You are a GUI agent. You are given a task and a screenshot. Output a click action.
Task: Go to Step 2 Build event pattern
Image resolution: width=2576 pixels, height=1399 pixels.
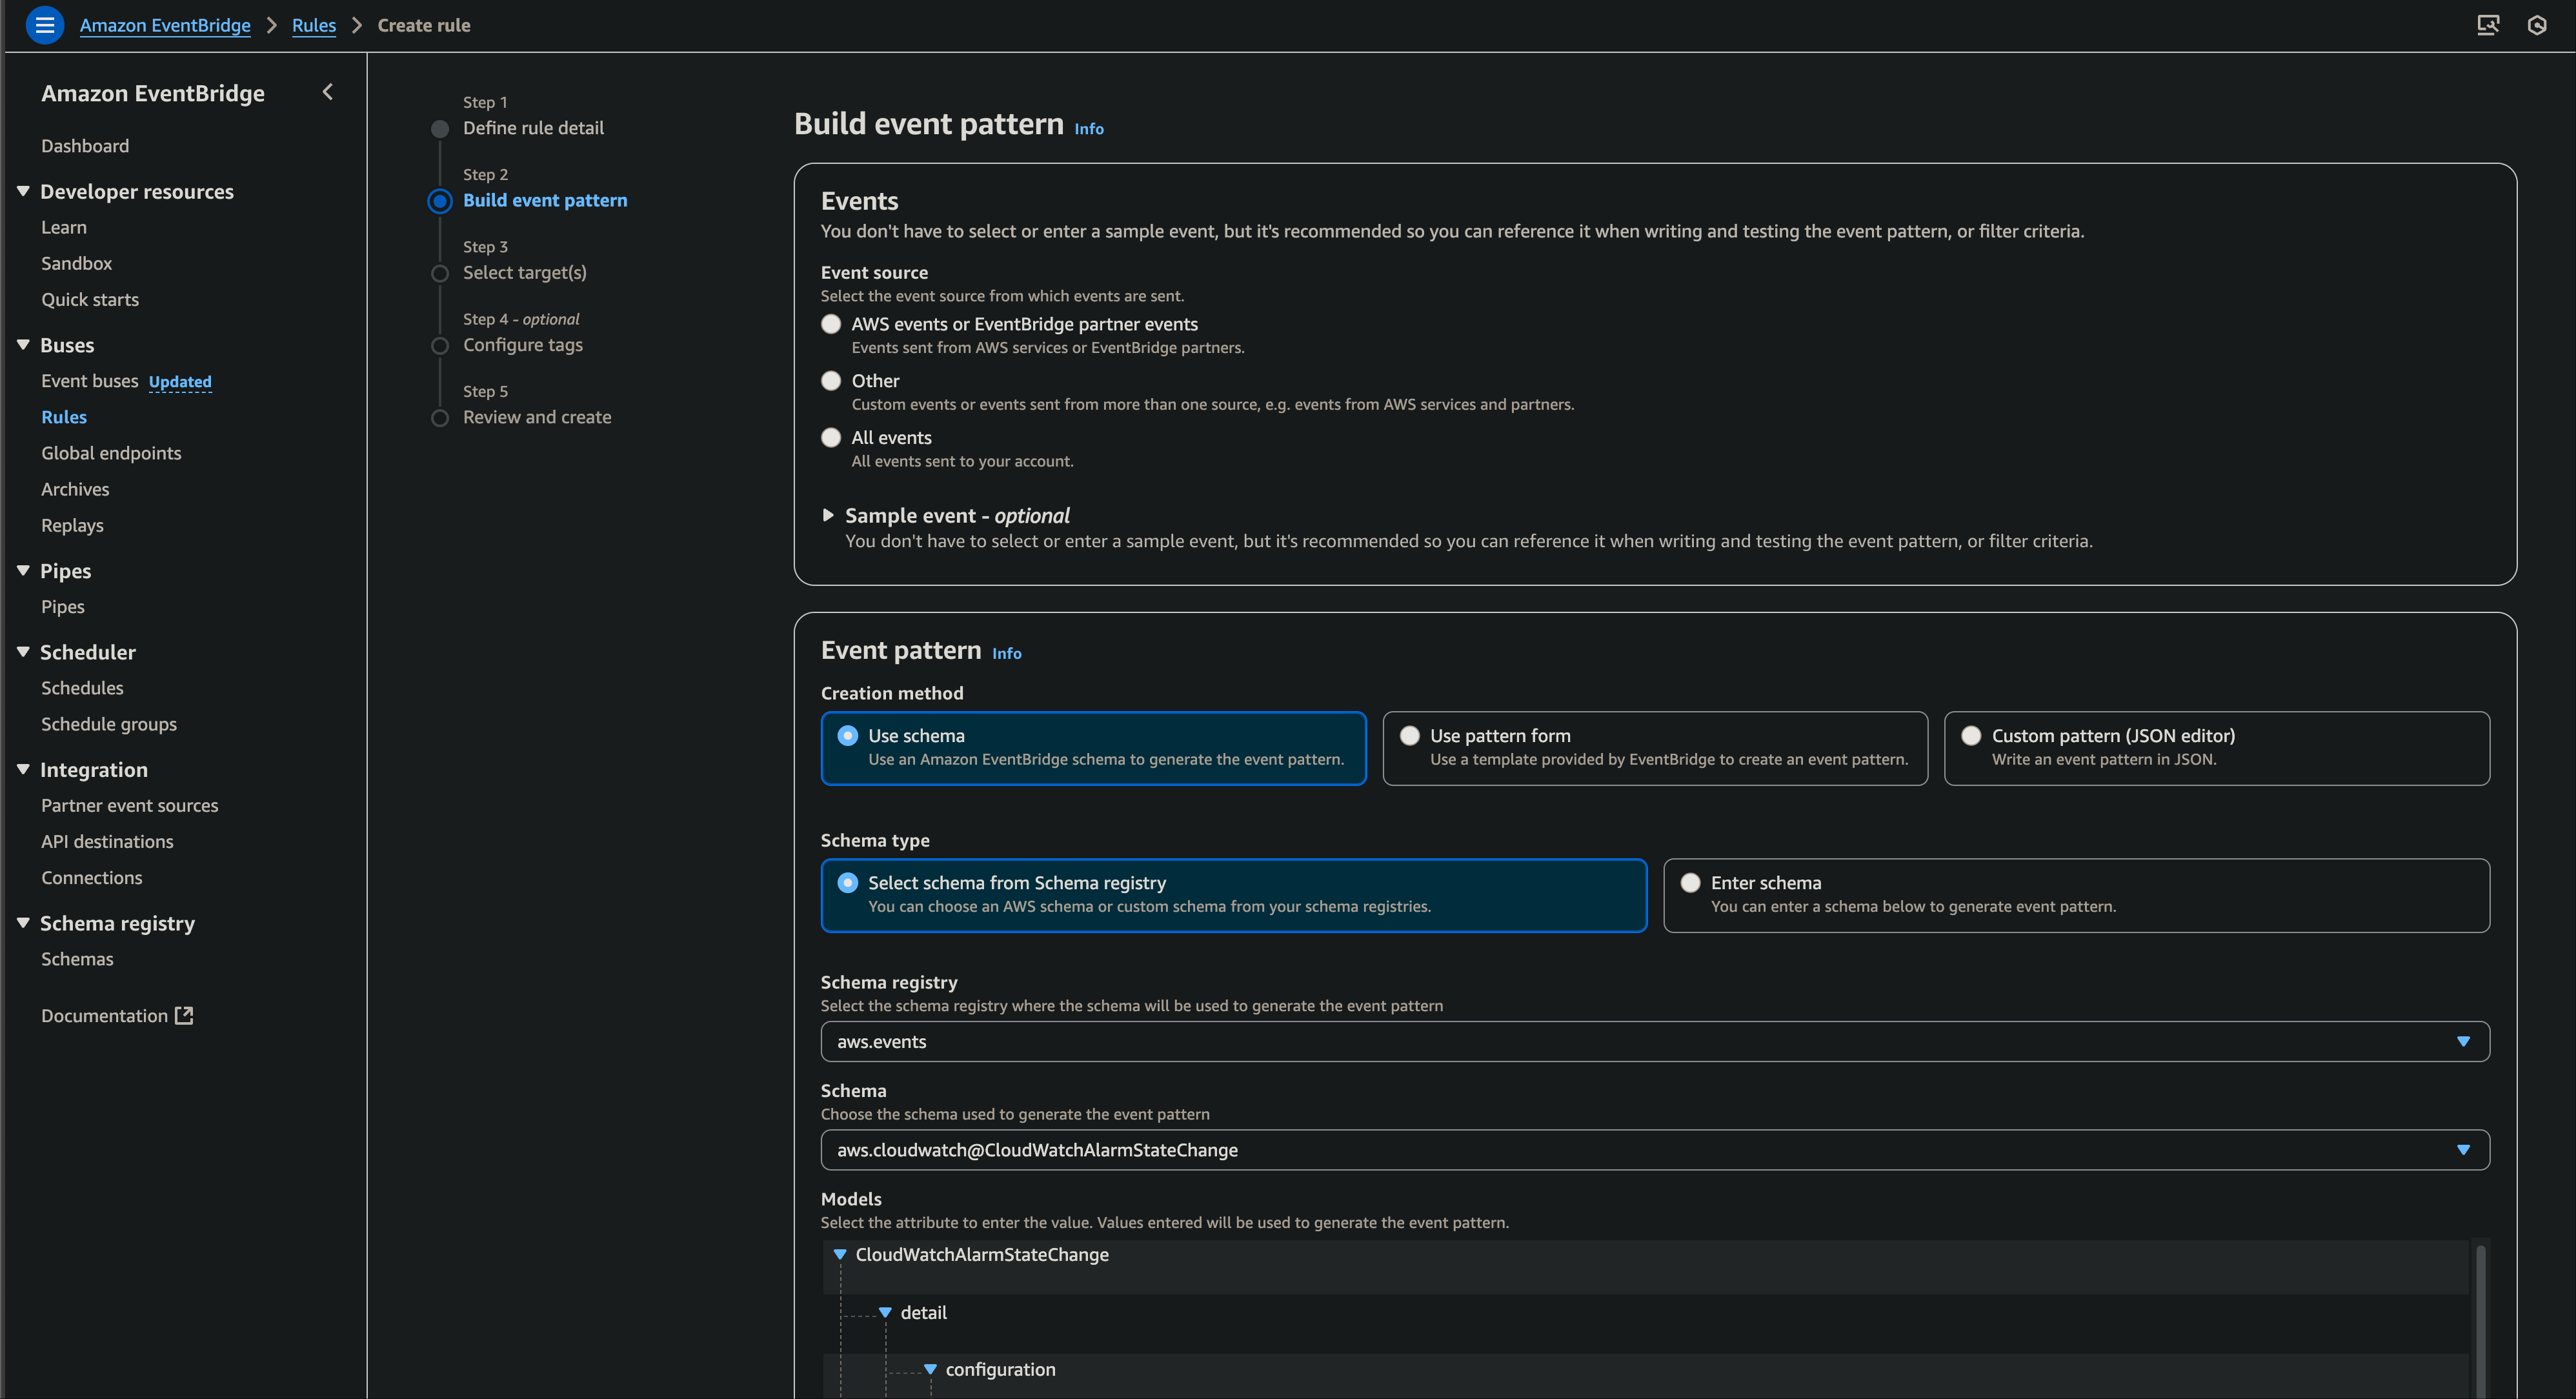click(545, 200)
